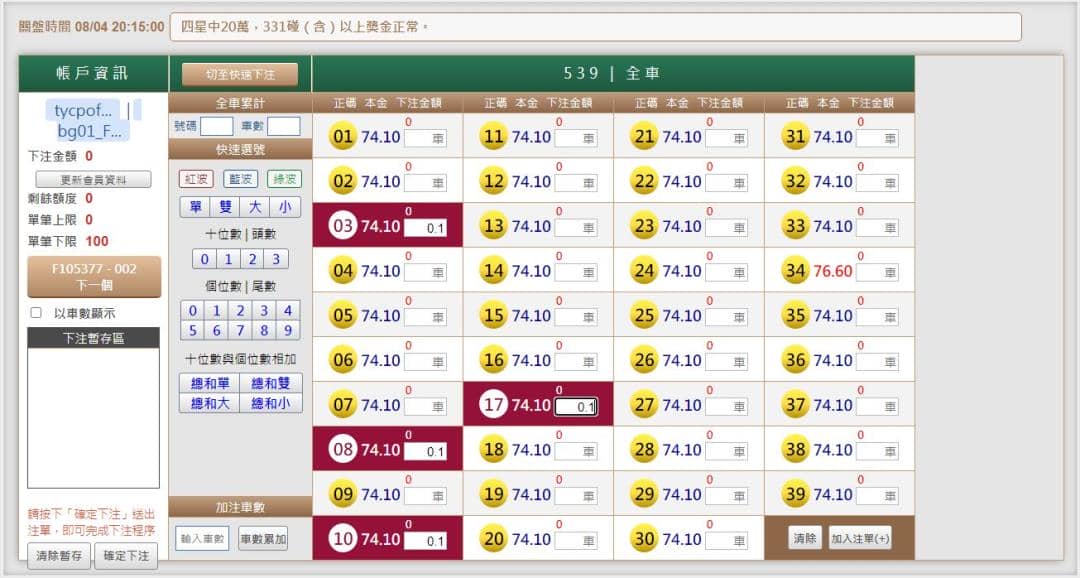Deselect the highlighted number 10 ball
Image resolution: width=1080 pixels, height=578 pixels.
tap(342, 539)
